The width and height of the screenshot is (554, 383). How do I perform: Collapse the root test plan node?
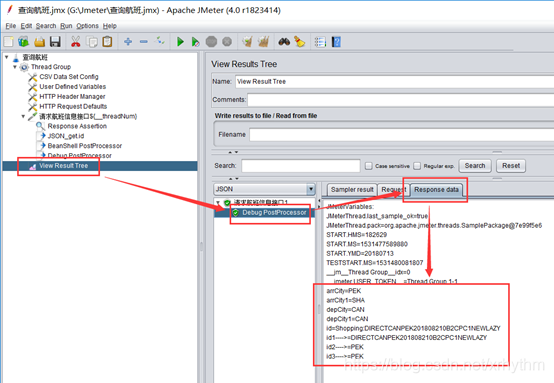(6, 57)
